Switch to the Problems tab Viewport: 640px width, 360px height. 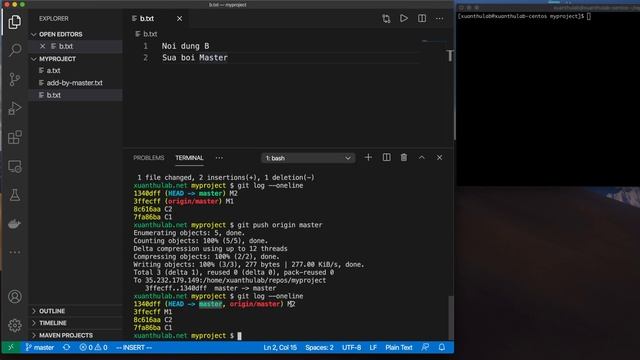pos(149,158)
